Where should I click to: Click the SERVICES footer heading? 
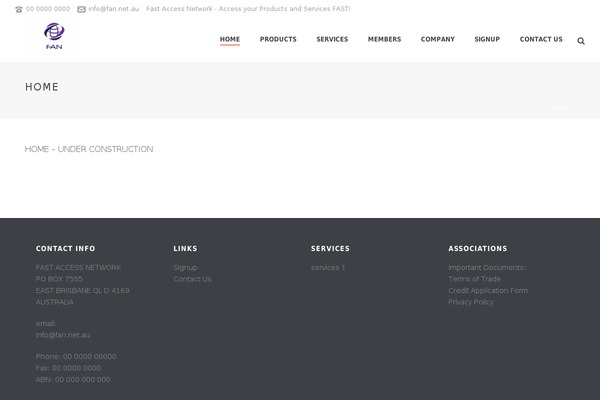point(330,248)
